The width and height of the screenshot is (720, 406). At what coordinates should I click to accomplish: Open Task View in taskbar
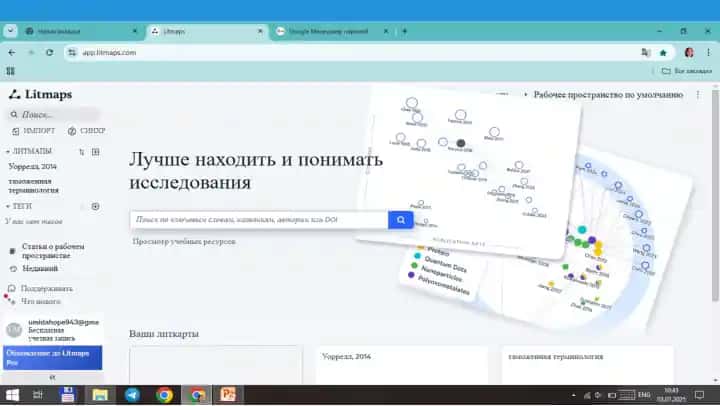(38, 395)
